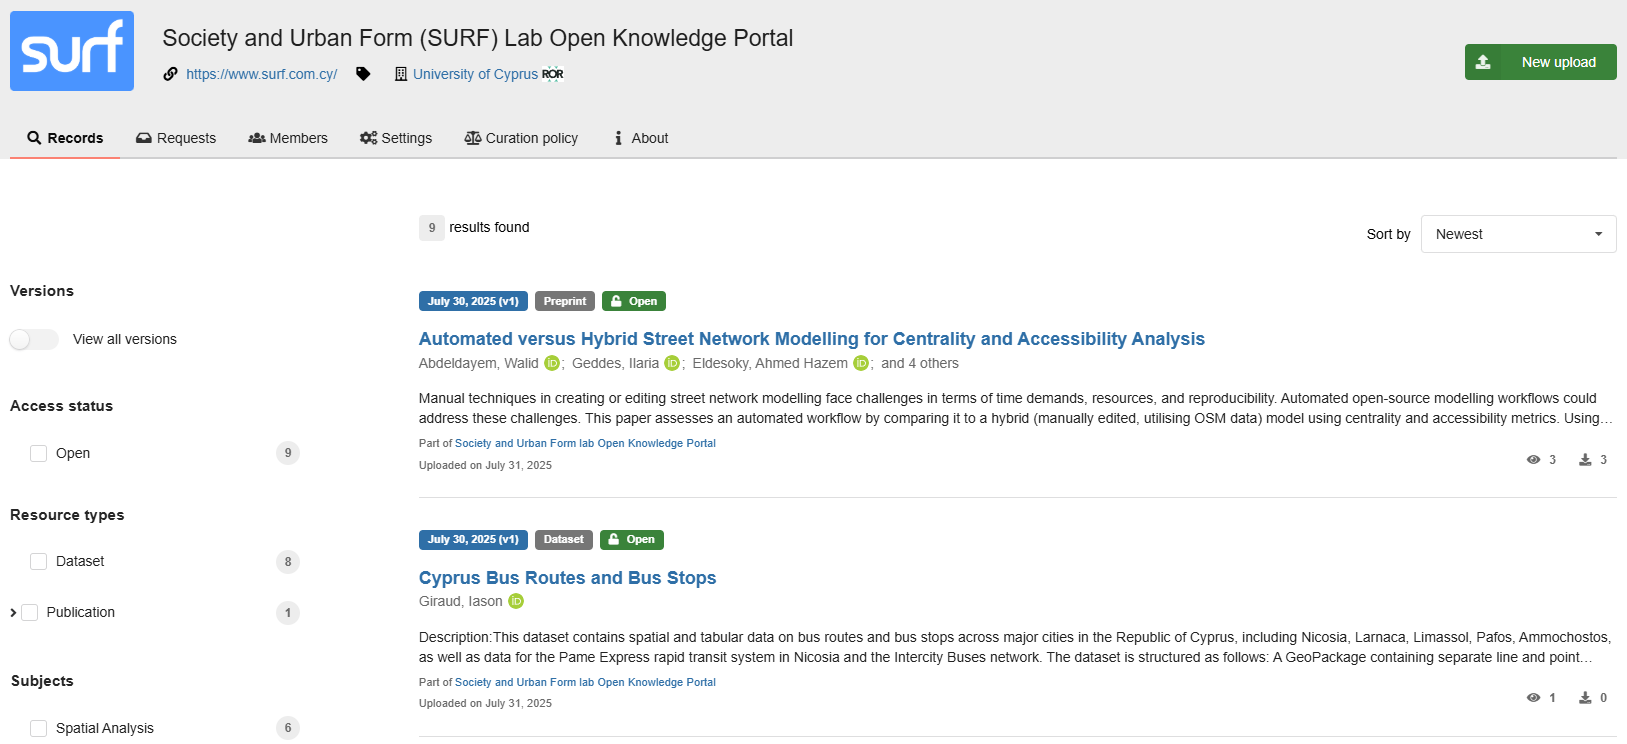Click the building icon beside University of Cyprus
The image size is (1627, 744).
(401, 74)
